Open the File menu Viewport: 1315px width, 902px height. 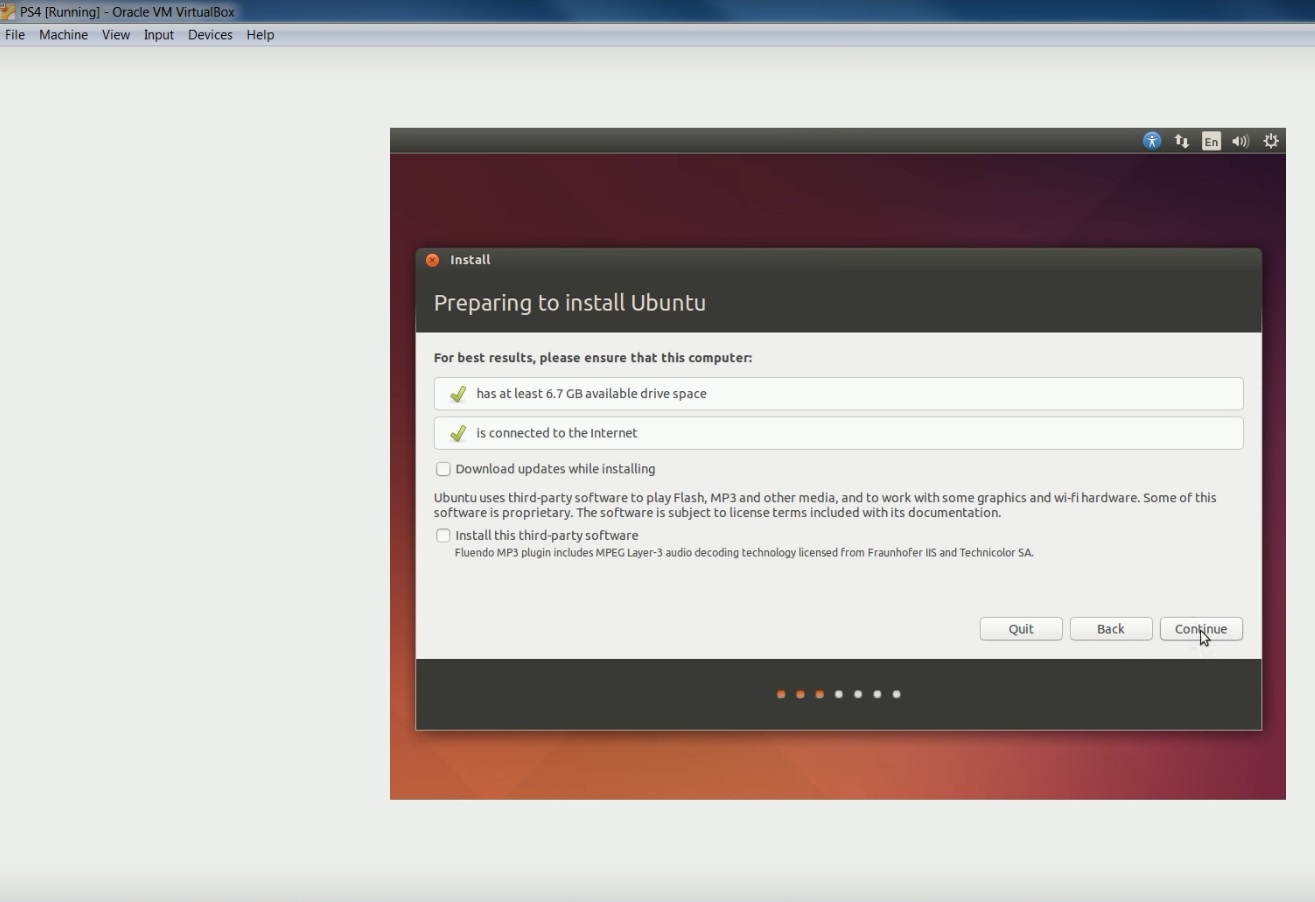[x=15, y=35]
